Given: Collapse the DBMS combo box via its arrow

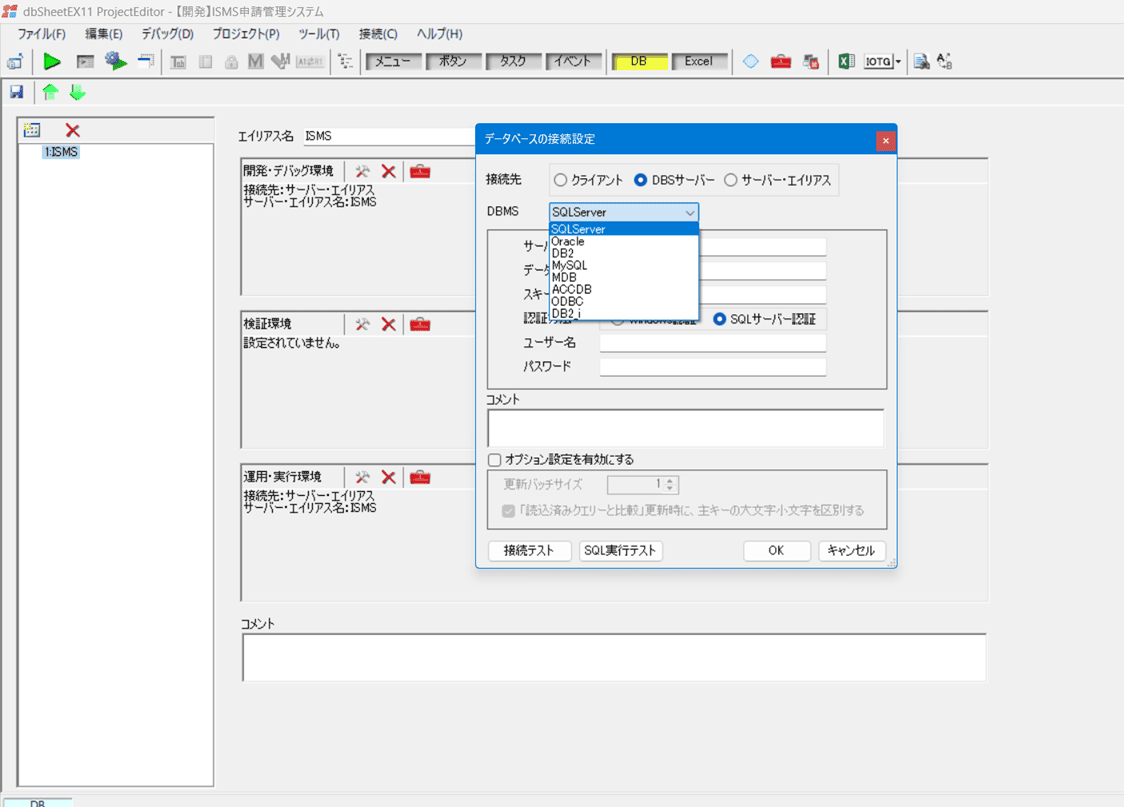Looking at the screenshot, I should 689,212.
